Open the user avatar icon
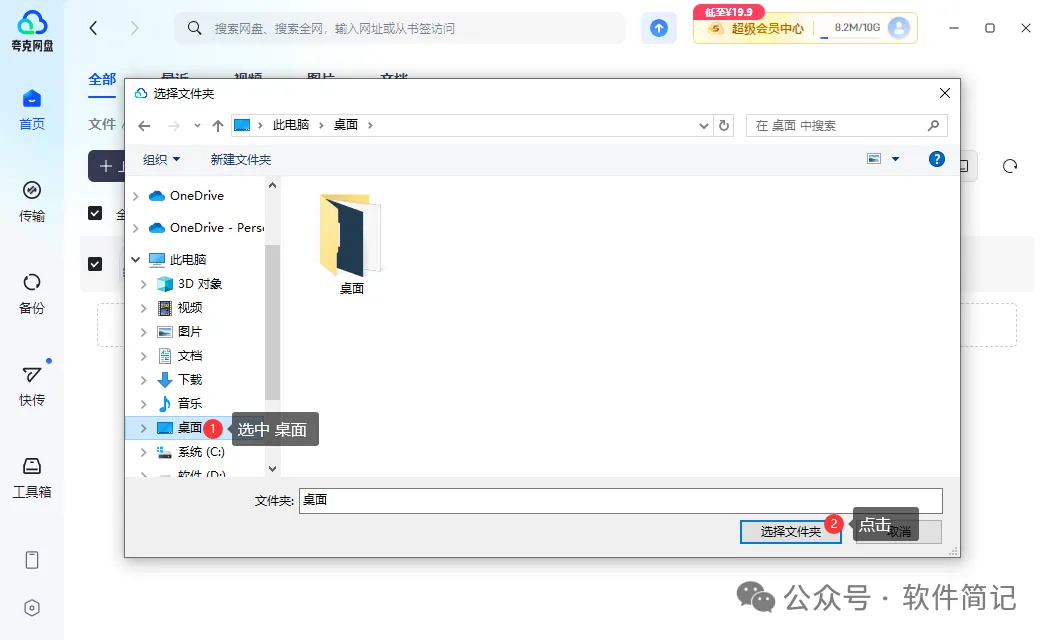 [x=899, y=28]
